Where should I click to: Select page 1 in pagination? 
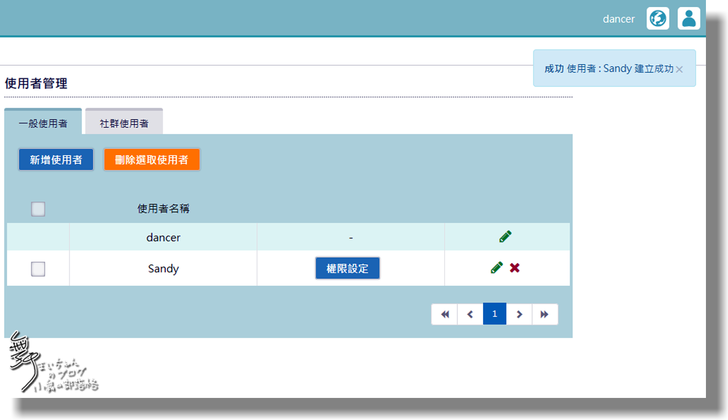click(494, 314)
